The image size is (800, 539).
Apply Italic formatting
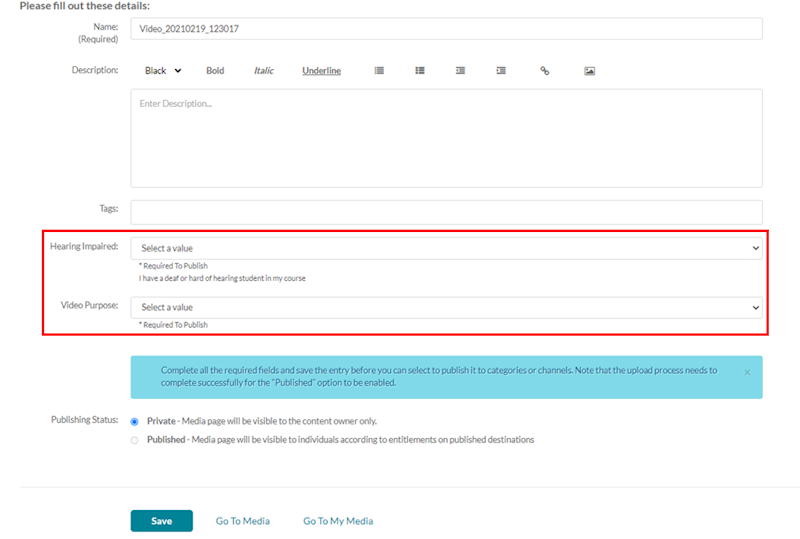[x=263, y=71]
